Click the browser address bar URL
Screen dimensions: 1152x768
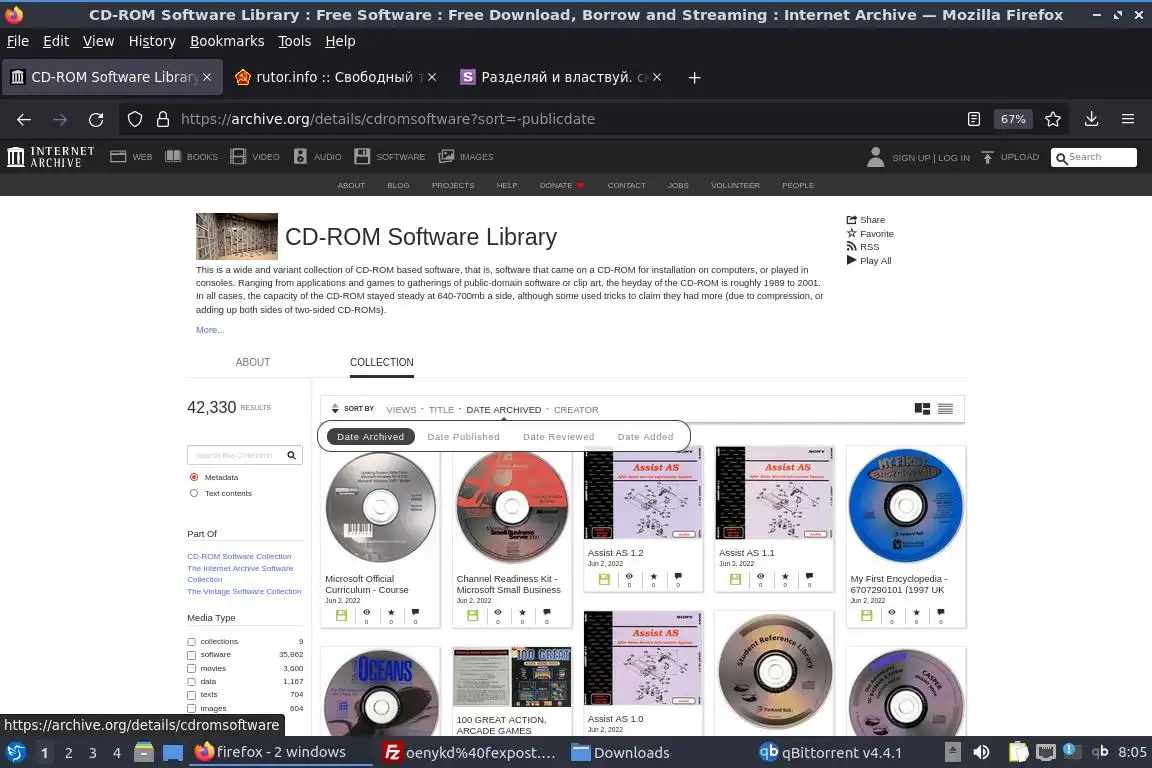(388, 119)
